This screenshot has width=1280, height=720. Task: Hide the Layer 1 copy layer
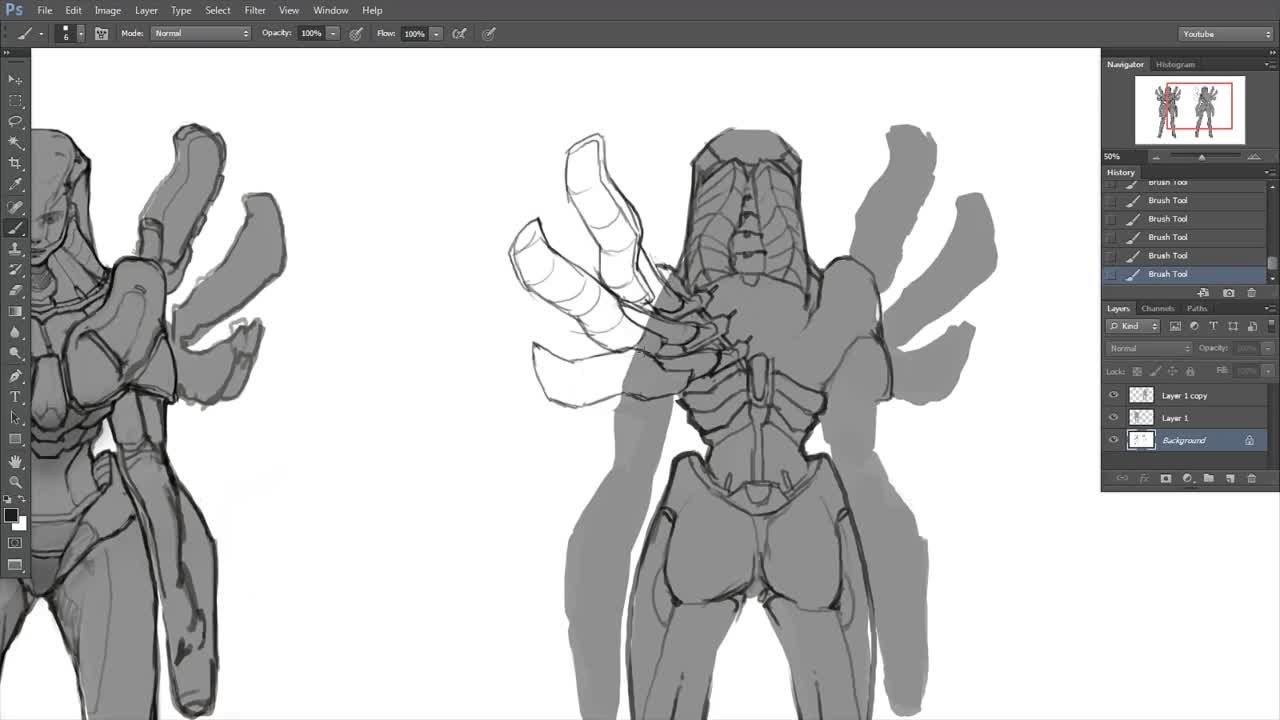(x=1113, y=395)
